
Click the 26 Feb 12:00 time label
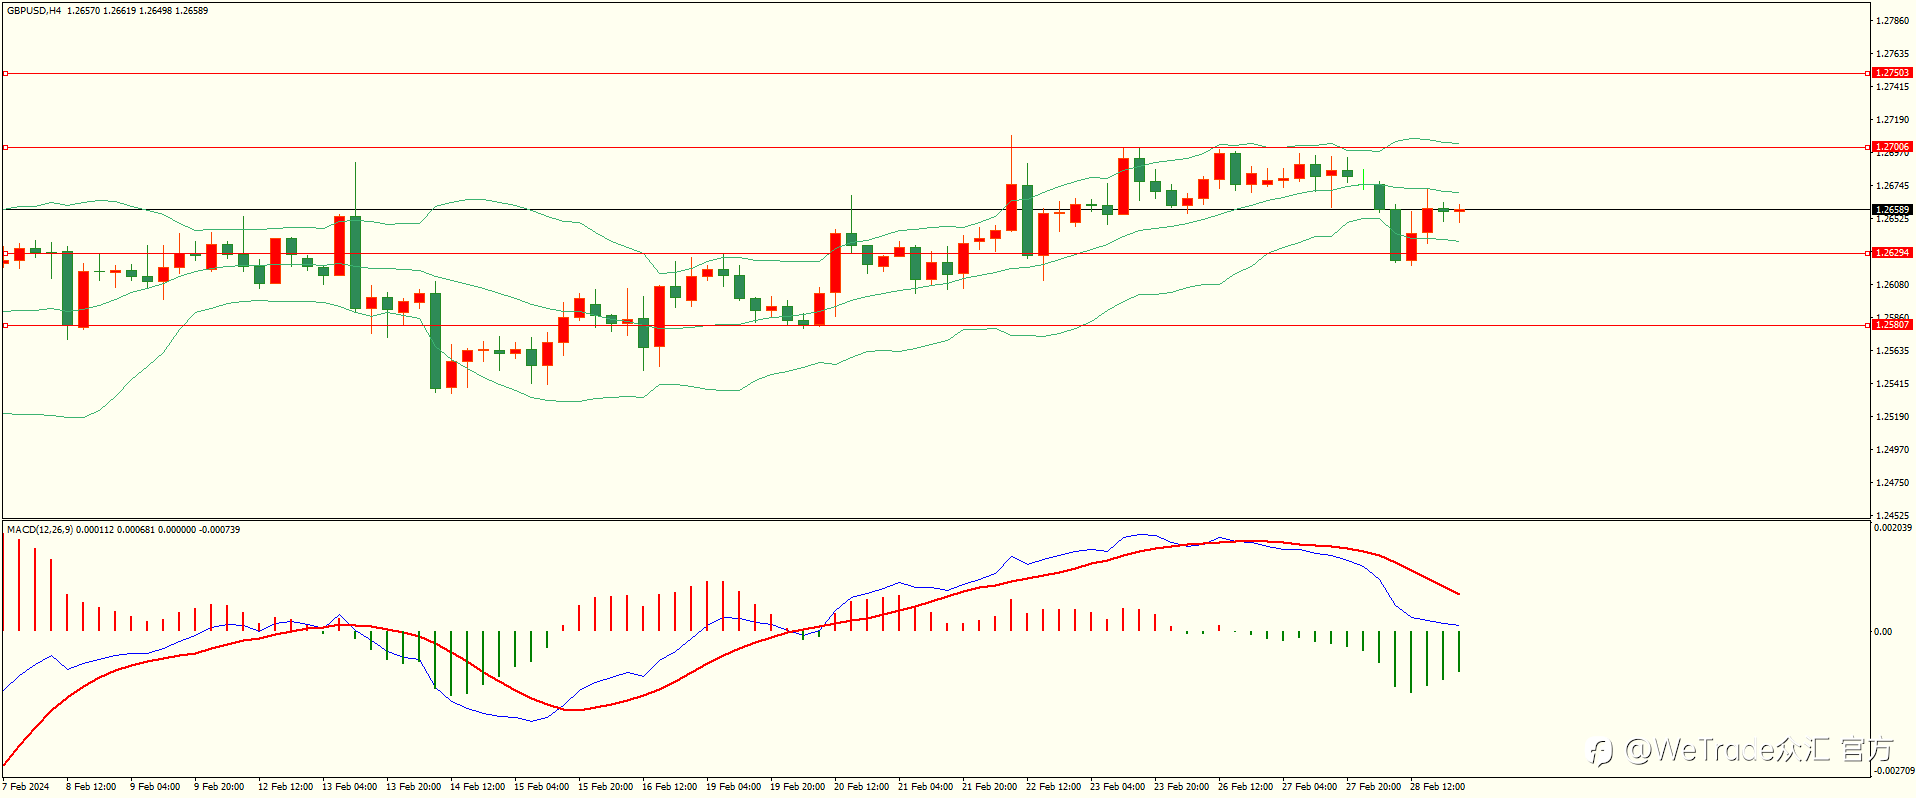[1245, 787]
